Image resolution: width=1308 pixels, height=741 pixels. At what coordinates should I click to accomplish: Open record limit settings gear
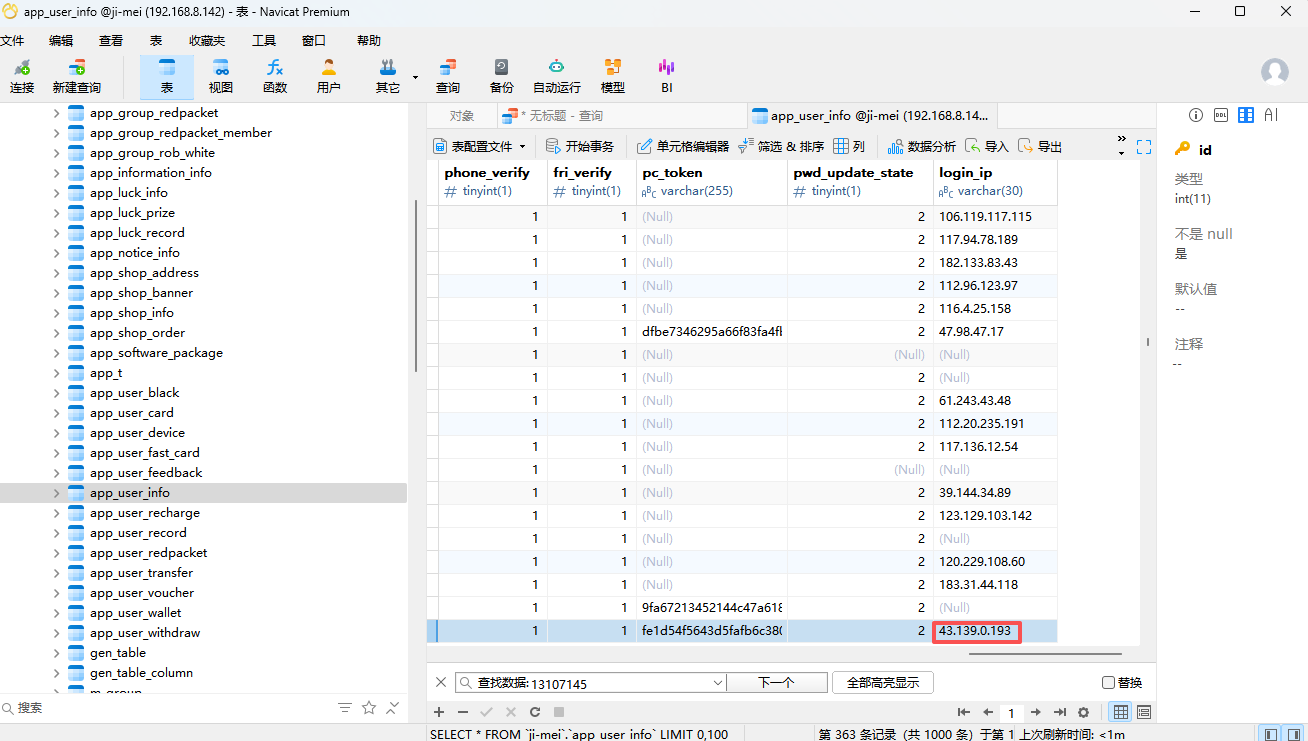click(1083, 712)
